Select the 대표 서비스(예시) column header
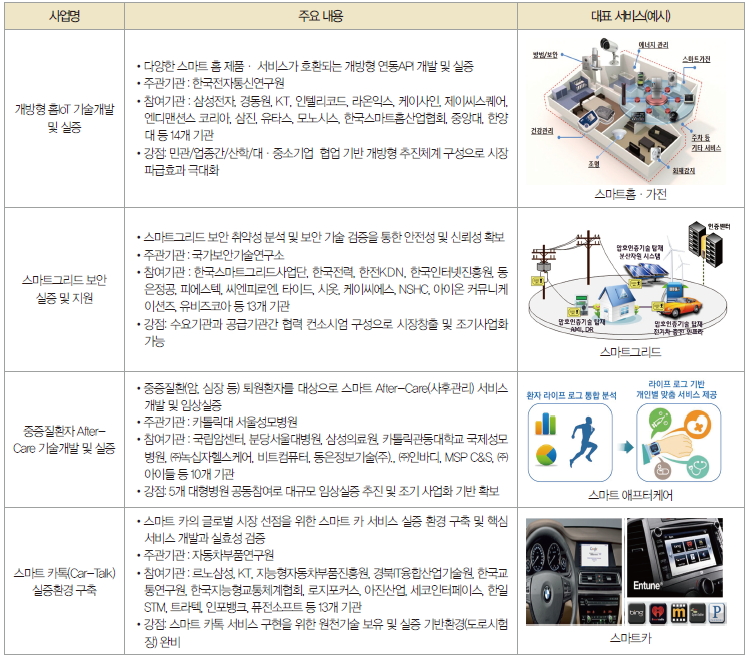 point(632,17)
